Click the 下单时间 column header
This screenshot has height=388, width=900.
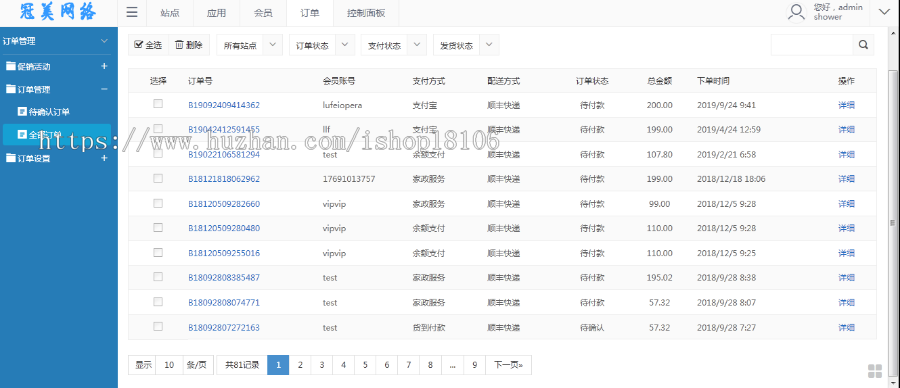(x=713, y=81)
